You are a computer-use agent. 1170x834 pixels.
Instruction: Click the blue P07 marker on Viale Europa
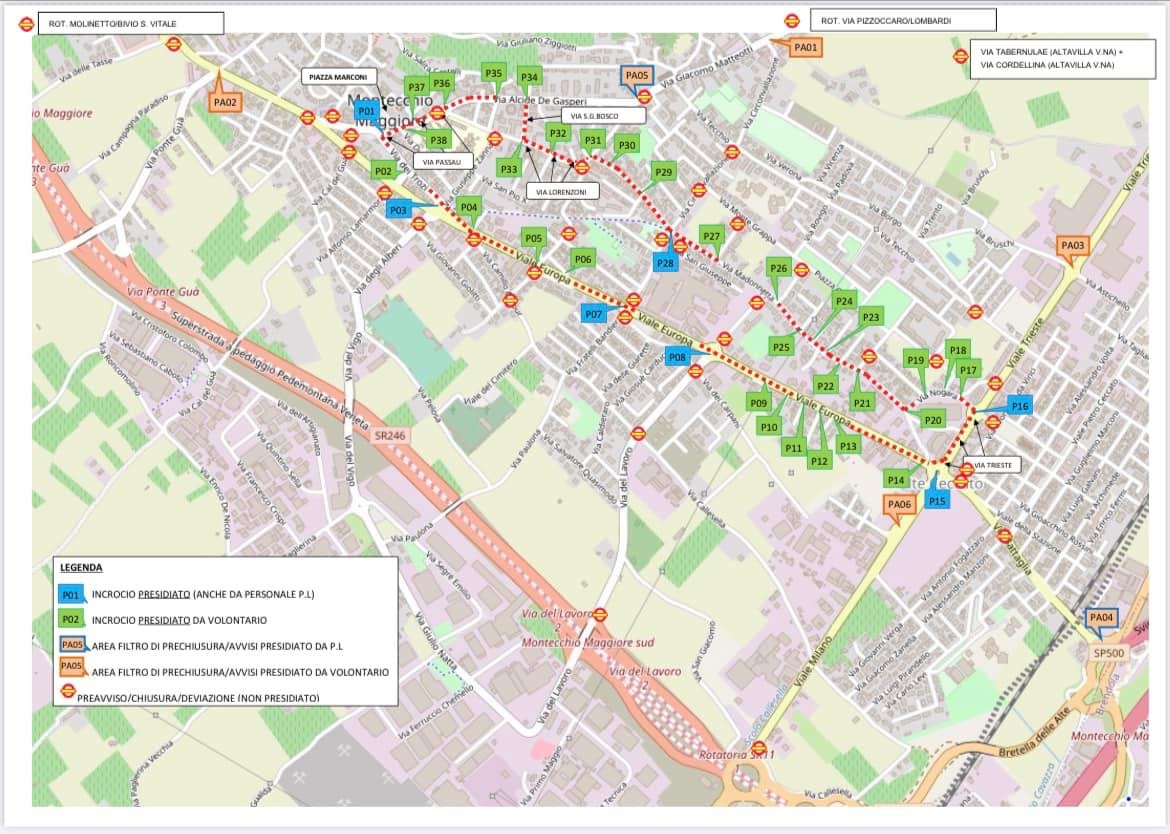coord(593,314)
